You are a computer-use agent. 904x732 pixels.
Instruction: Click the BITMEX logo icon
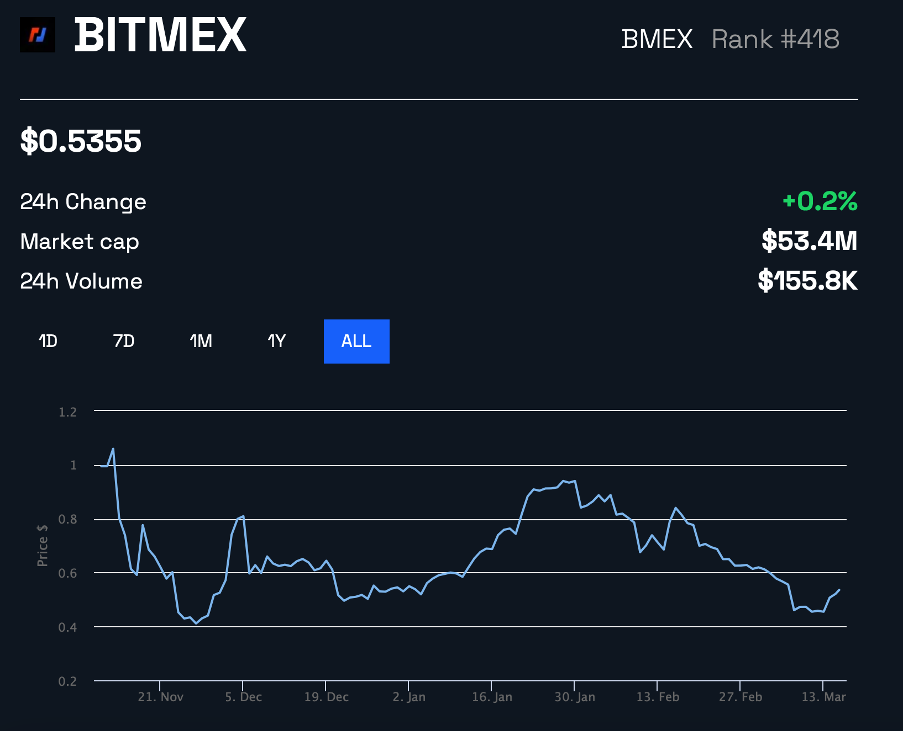pos(37,35)
